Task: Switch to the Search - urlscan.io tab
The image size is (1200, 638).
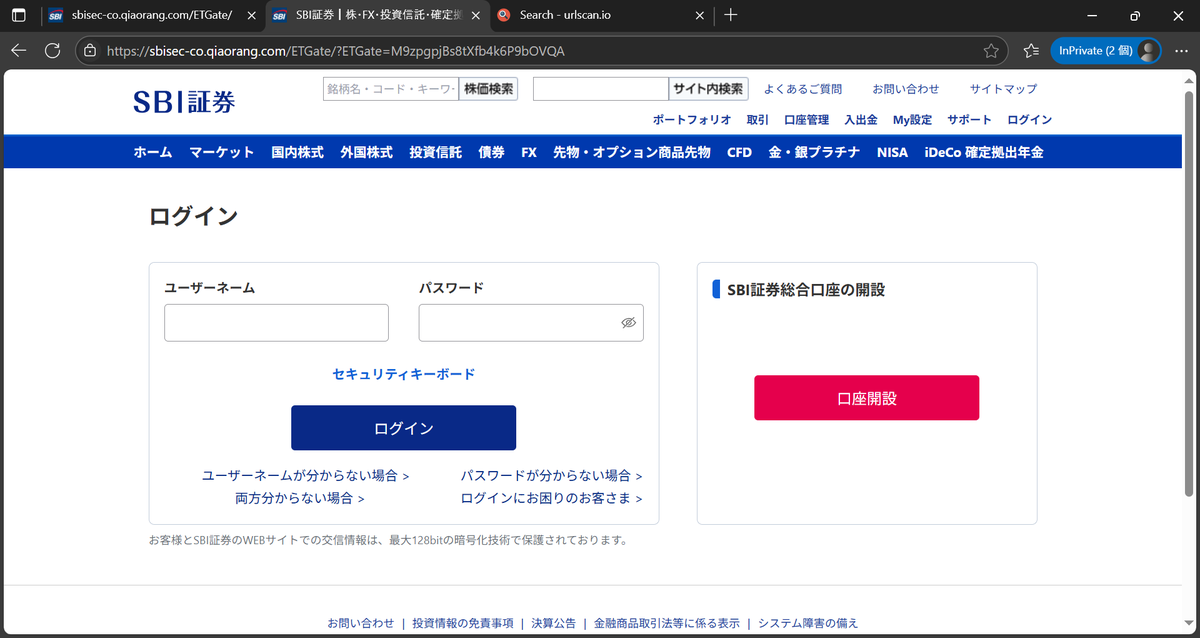Action: (x=603, y=15)
